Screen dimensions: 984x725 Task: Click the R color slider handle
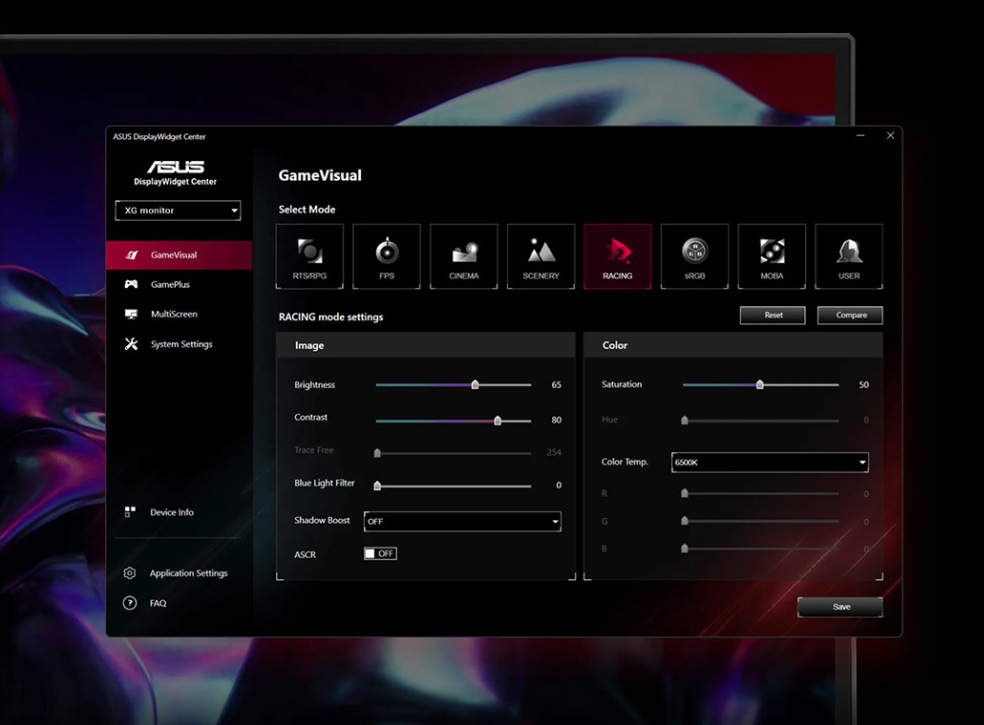click(x=685, y=493)
